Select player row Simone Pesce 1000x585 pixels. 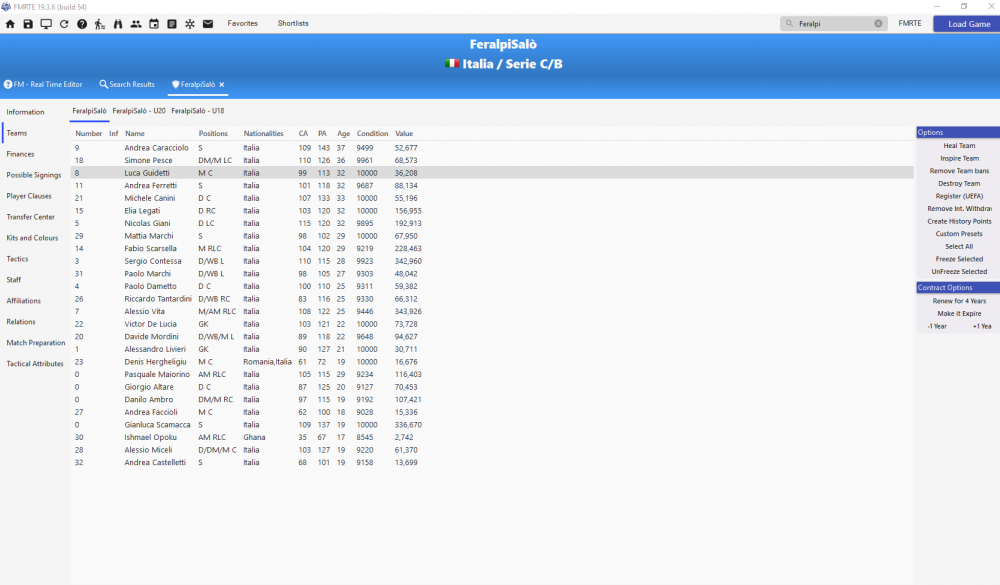click(492, 161)
